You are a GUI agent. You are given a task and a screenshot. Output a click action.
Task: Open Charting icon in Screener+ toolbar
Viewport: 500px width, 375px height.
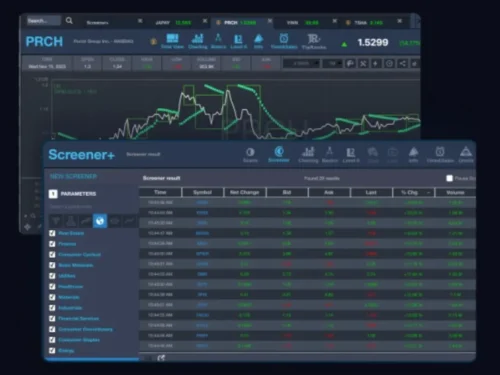click(308, 155)
